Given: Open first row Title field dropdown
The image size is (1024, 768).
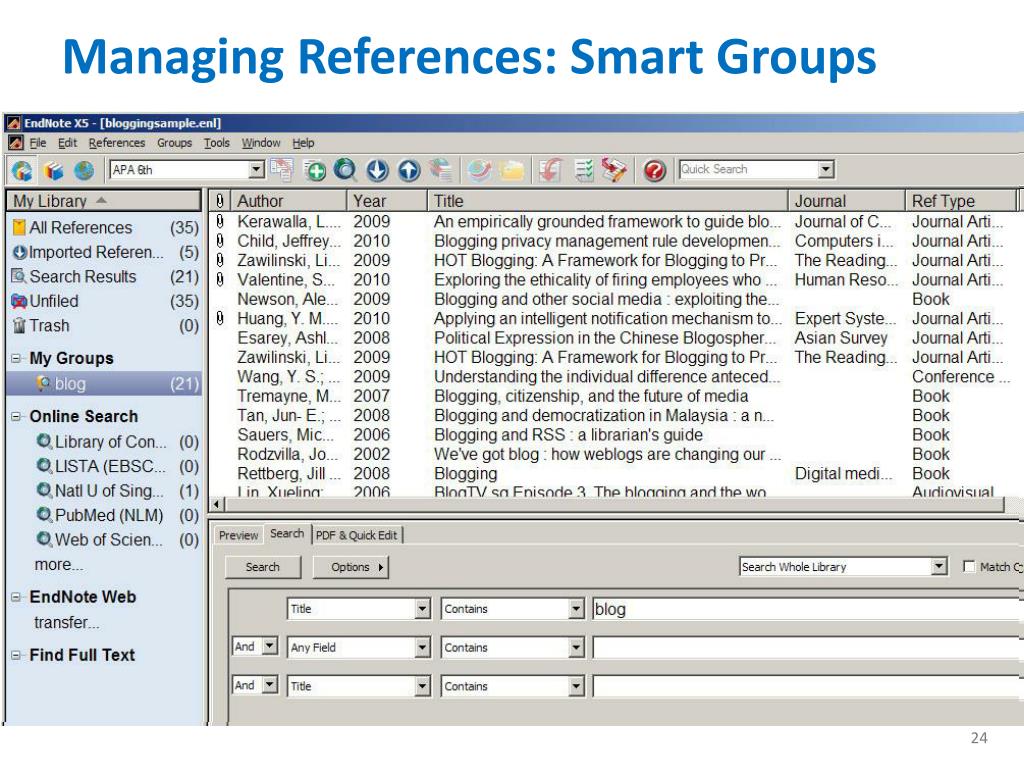Looking at the screenshot, I should coord(423,609).
